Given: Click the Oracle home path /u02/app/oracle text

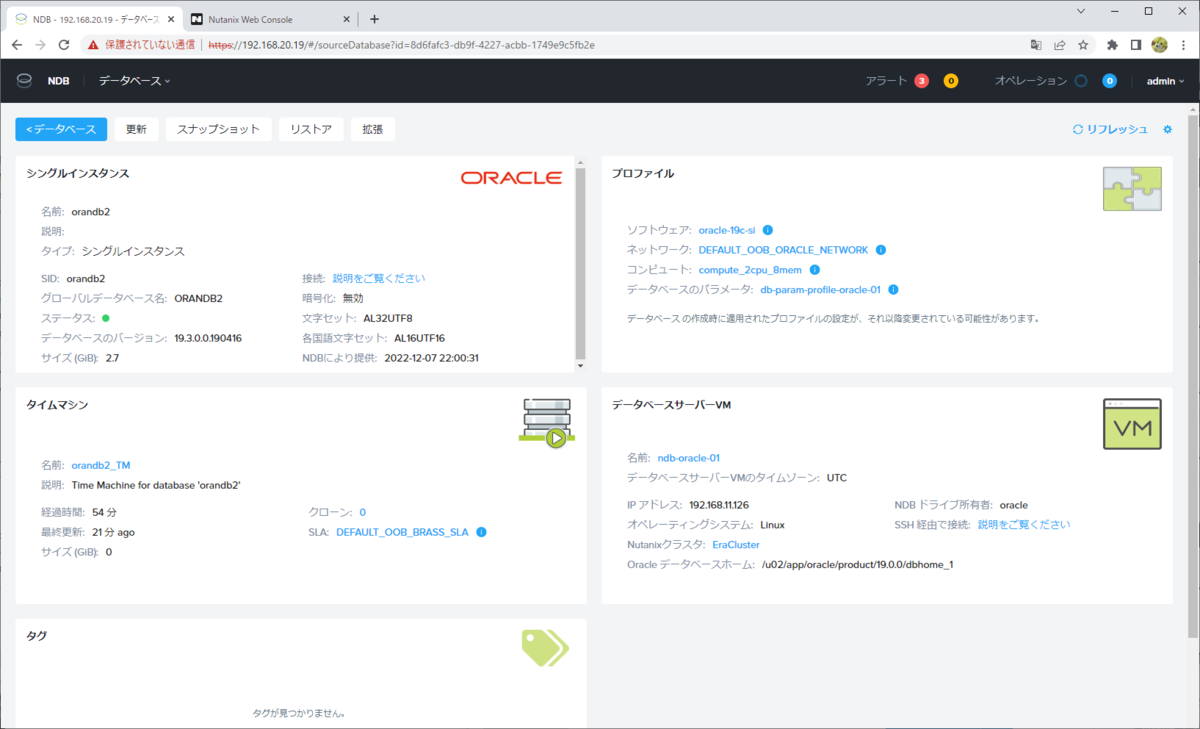Looking at the screenshot, I should [857, 564].
